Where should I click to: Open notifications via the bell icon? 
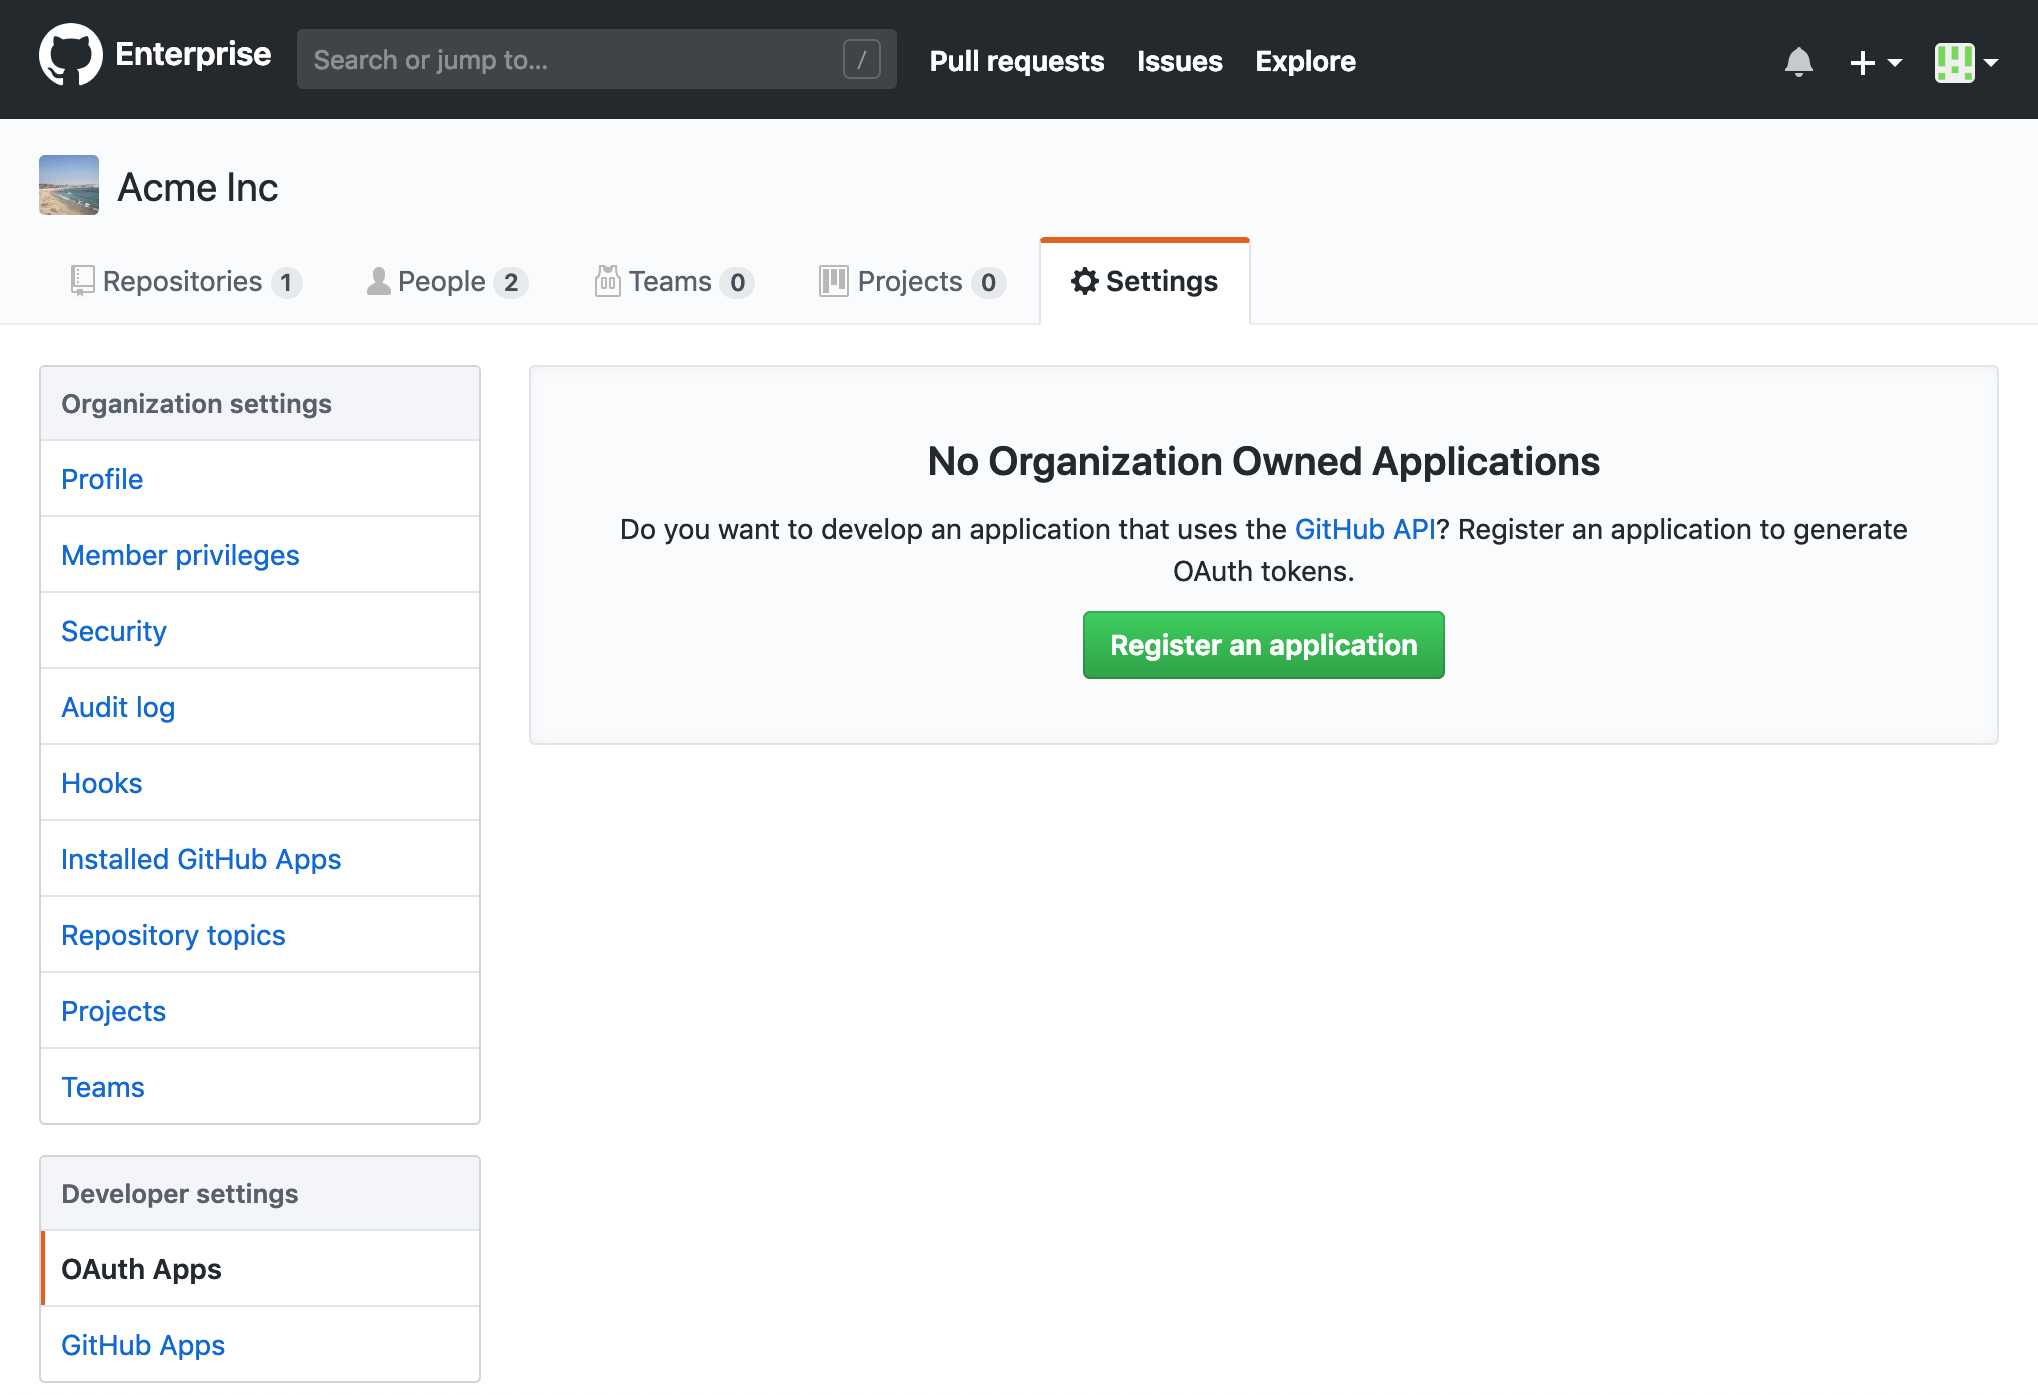(1797, 61)
